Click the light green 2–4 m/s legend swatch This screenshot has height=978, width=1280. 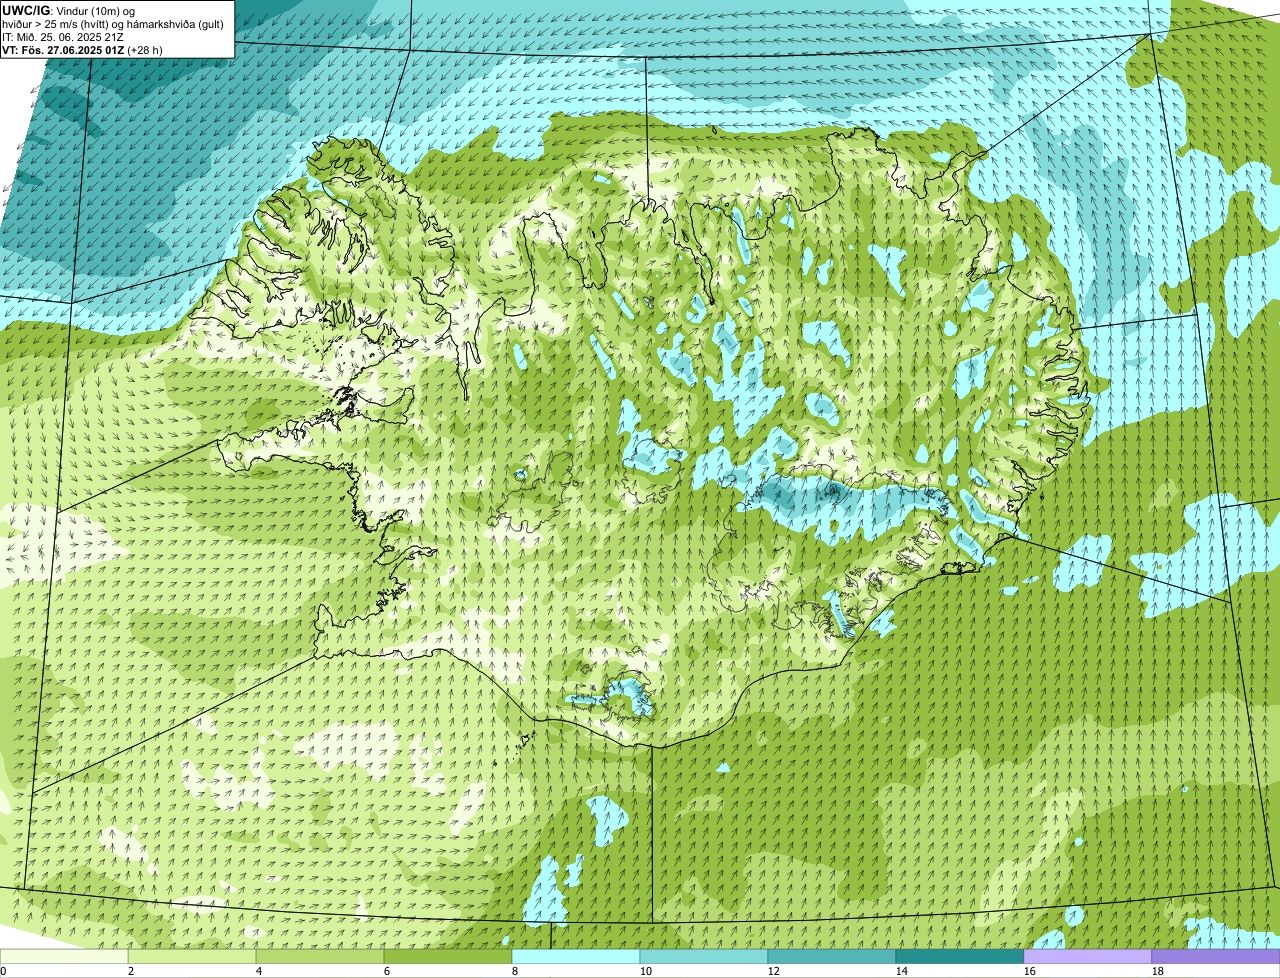click(x=192, y=956)
